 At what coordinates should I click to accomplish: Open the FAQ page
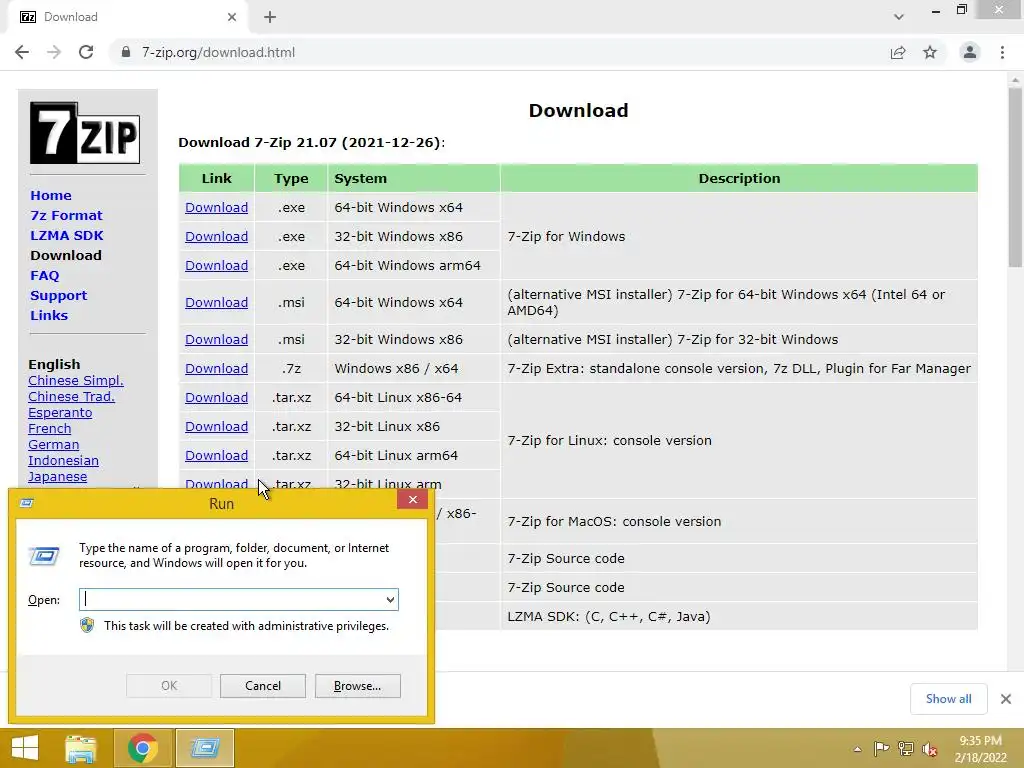click(x=44, y=276)
